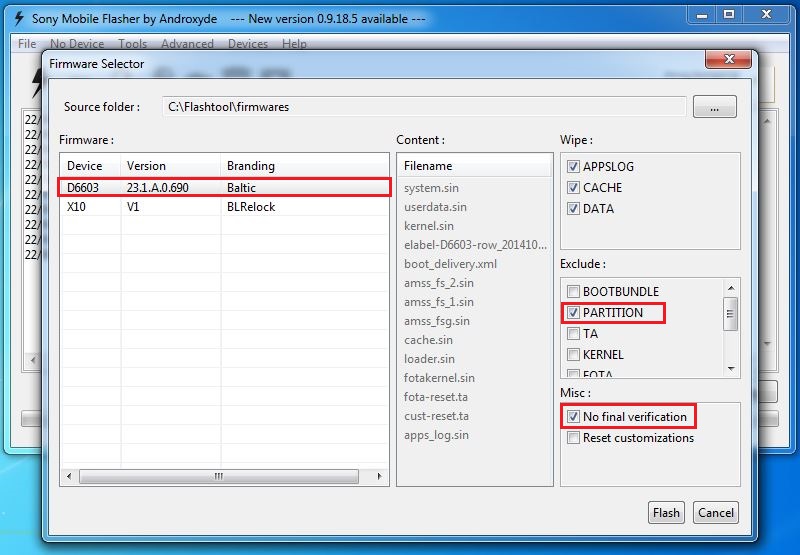Toggle No final verification checkbox
Image resolution: width=800 pixels, height=555 pixels.
573,417
